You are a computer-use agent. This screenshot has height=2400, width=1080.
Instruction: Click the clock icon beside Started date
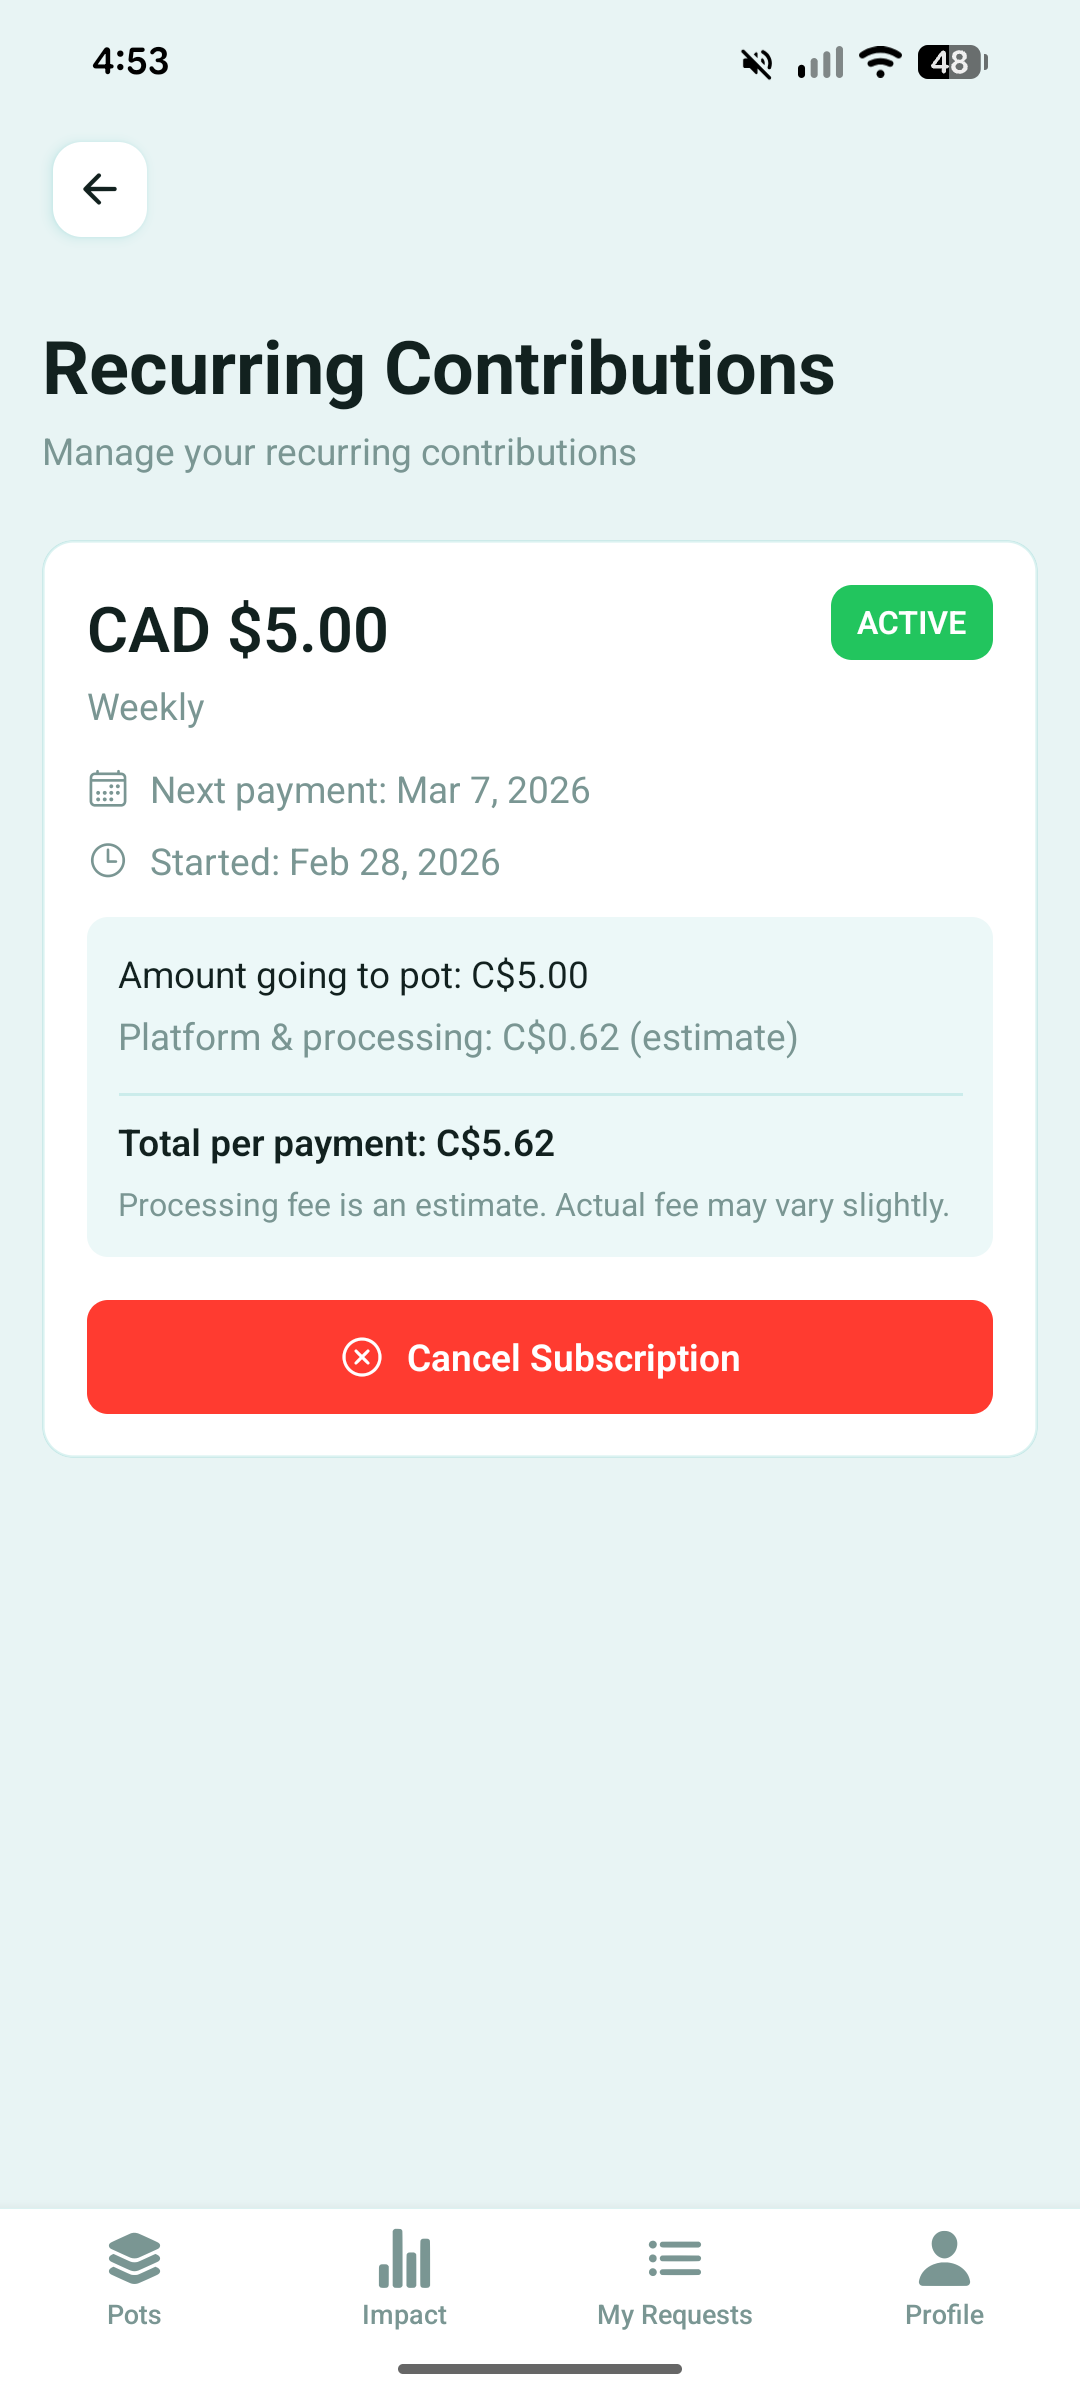click(x=108, y=861)
